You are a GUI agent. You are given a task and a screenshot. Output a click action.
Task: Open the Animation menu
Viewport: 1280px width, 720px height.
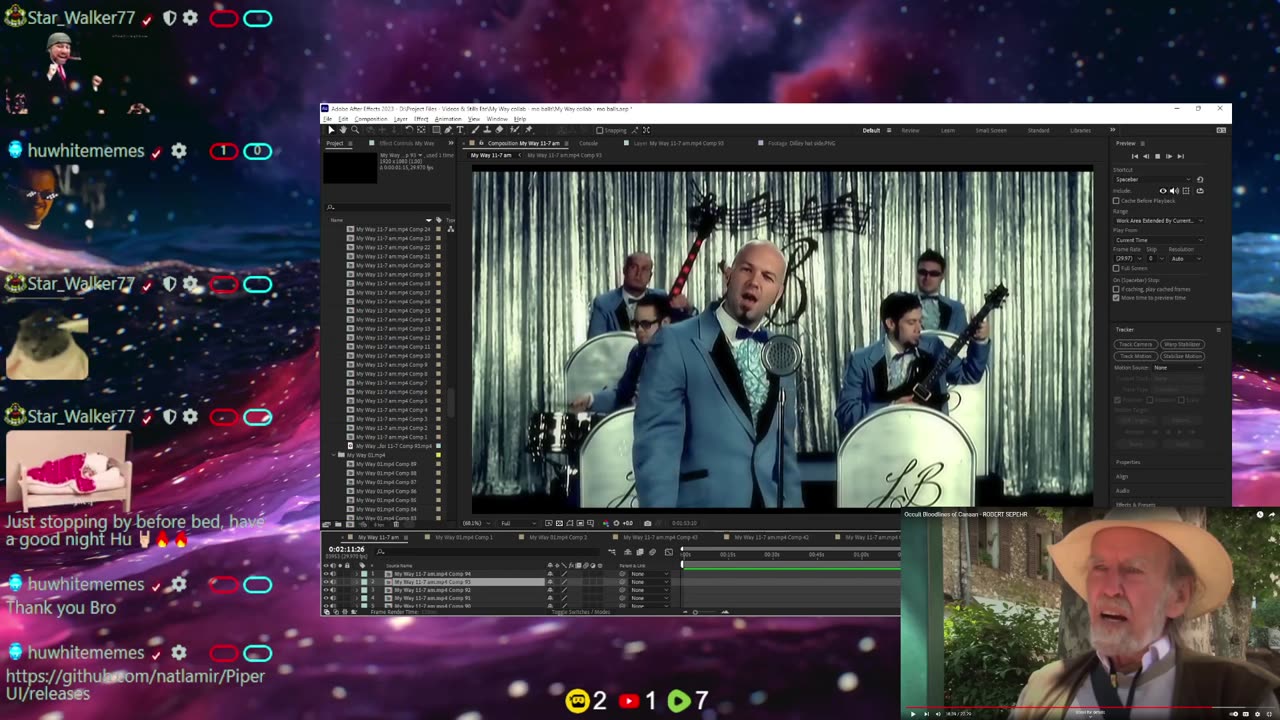(448, 119)
